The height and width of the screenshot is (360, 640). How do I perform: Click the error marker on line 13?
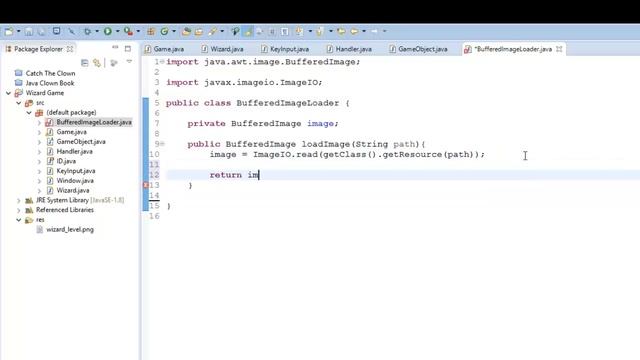point(146,185)
